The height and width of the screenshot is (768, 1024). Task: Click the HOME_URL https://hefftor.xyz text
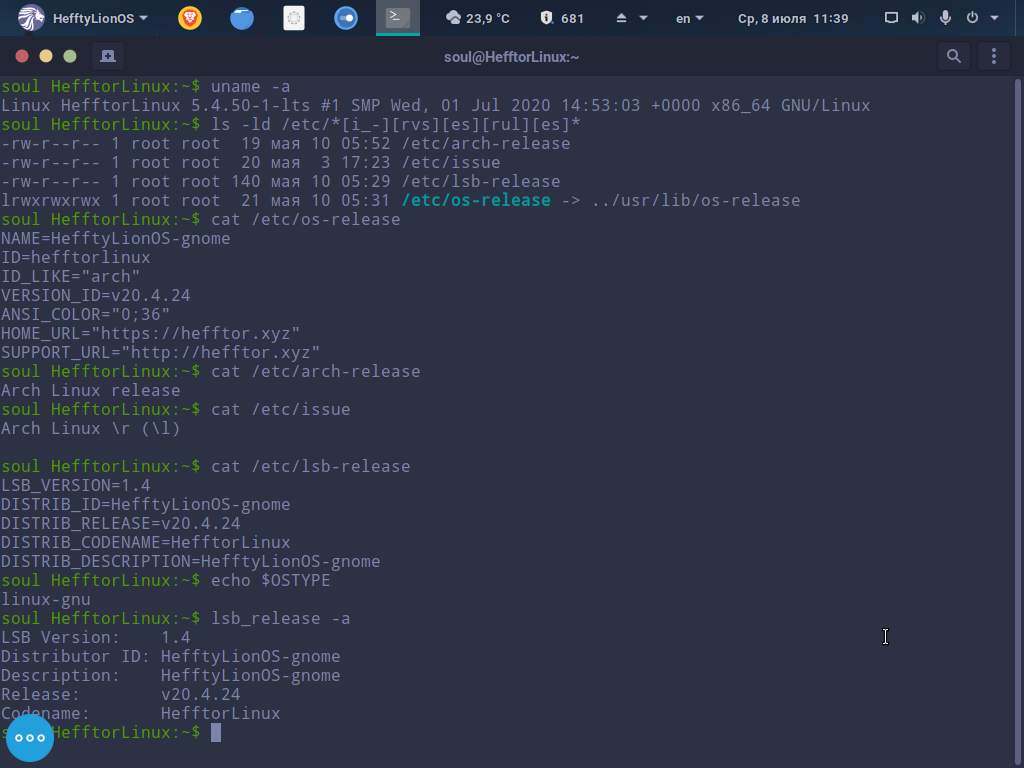(x=150, y=333)
